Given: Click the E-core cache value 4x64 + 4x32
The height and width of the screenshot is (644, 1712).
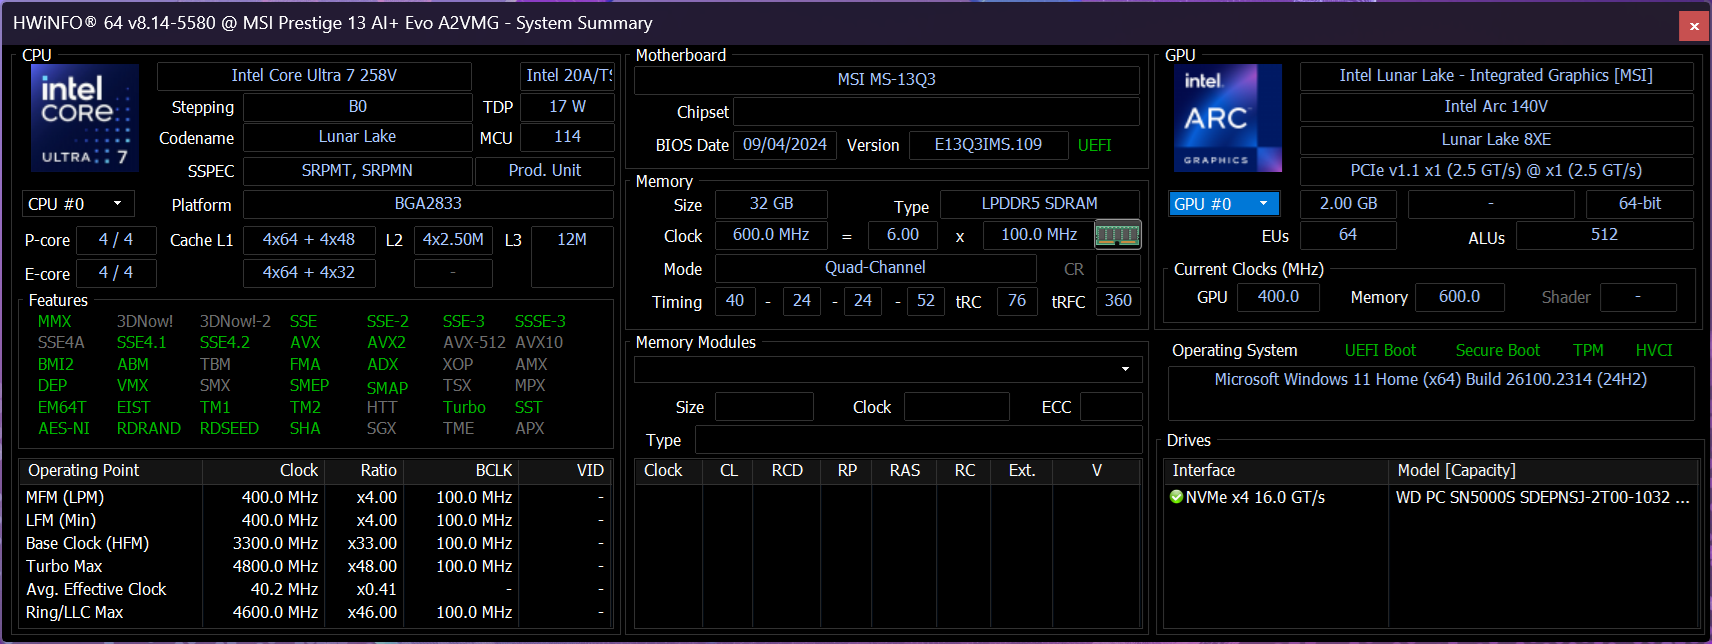Looking at the screenshot, I should tap(309, 273).
